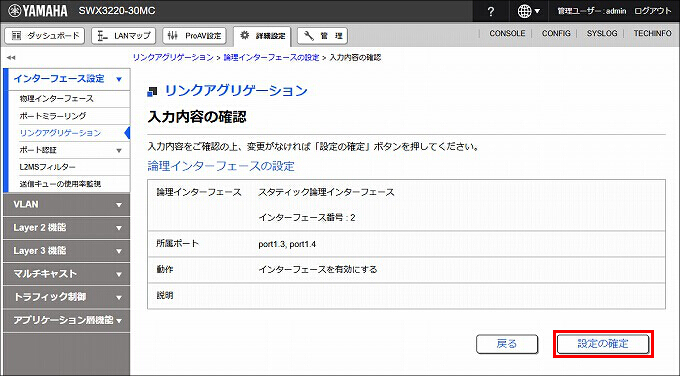Expand the VLAN menu section

[66, 204]
